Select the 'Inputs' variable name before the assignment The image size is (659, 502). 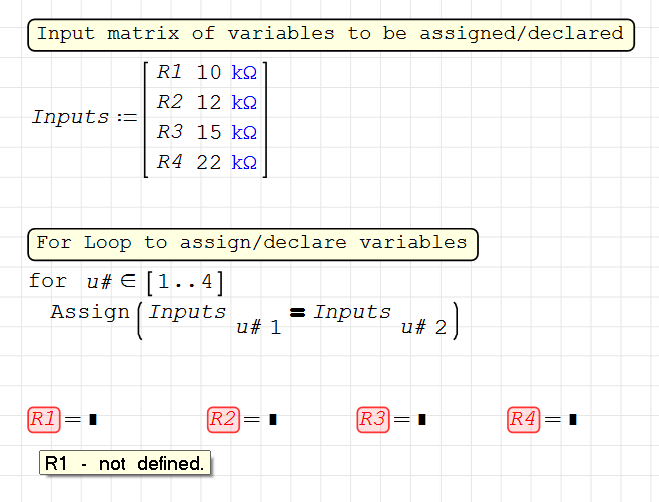coord(70,117)
